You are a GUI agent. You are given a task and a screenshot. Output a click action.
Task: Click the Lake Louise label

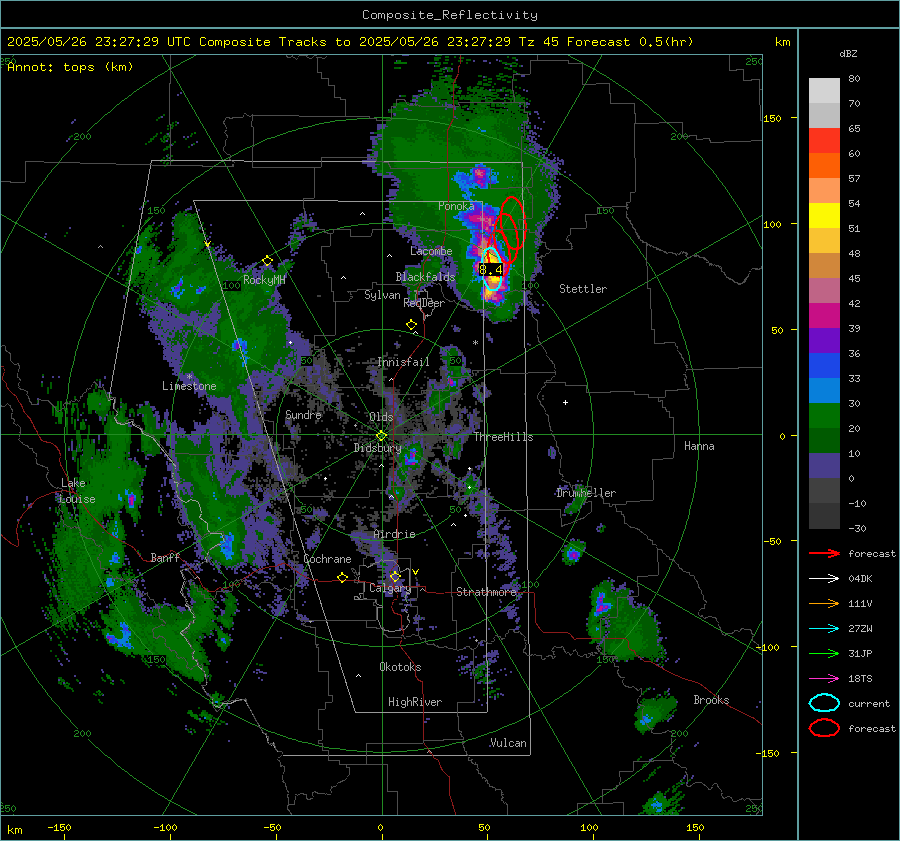(78, 491)
